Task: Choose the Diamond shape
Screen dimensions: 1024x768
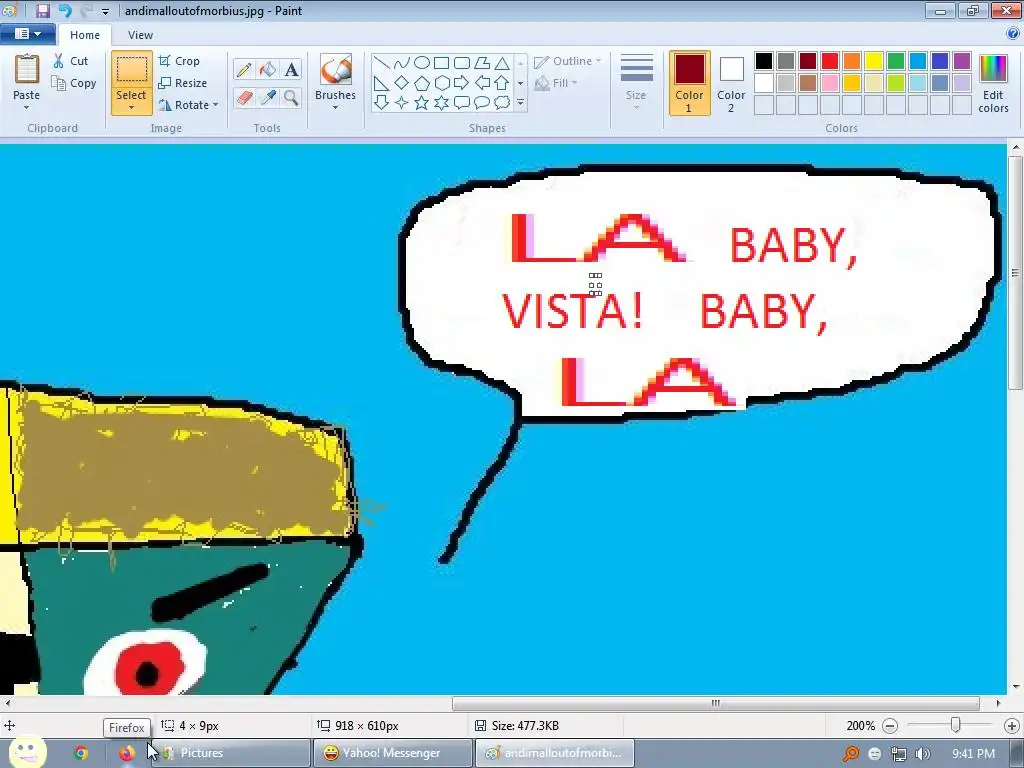Action: (402, 83)
